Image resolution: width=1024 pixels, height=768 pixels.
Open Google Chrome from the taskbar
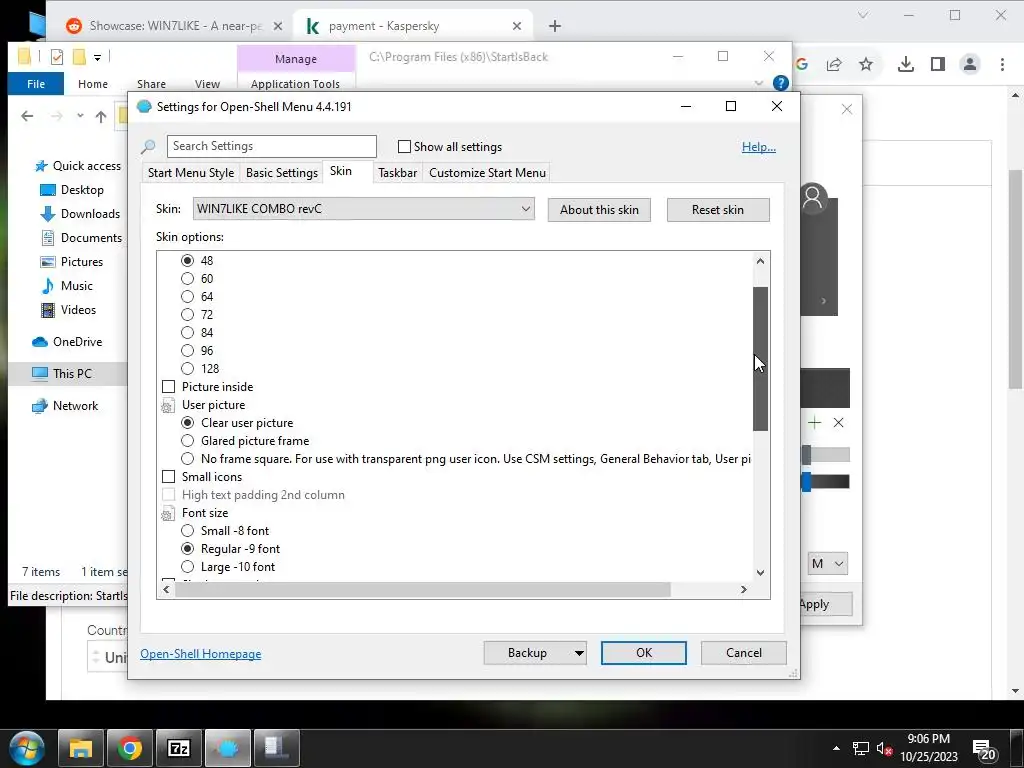130,748
